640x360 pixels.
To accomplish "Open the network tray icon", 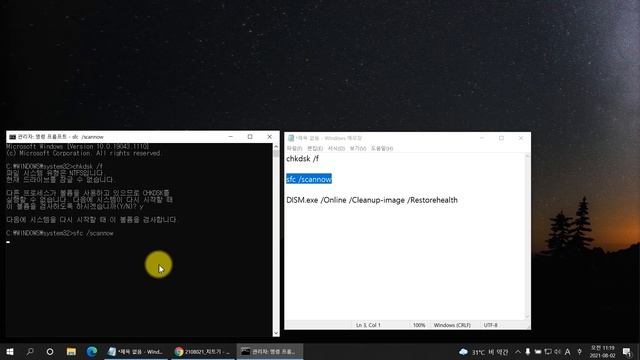I will (x=548, y=351).
